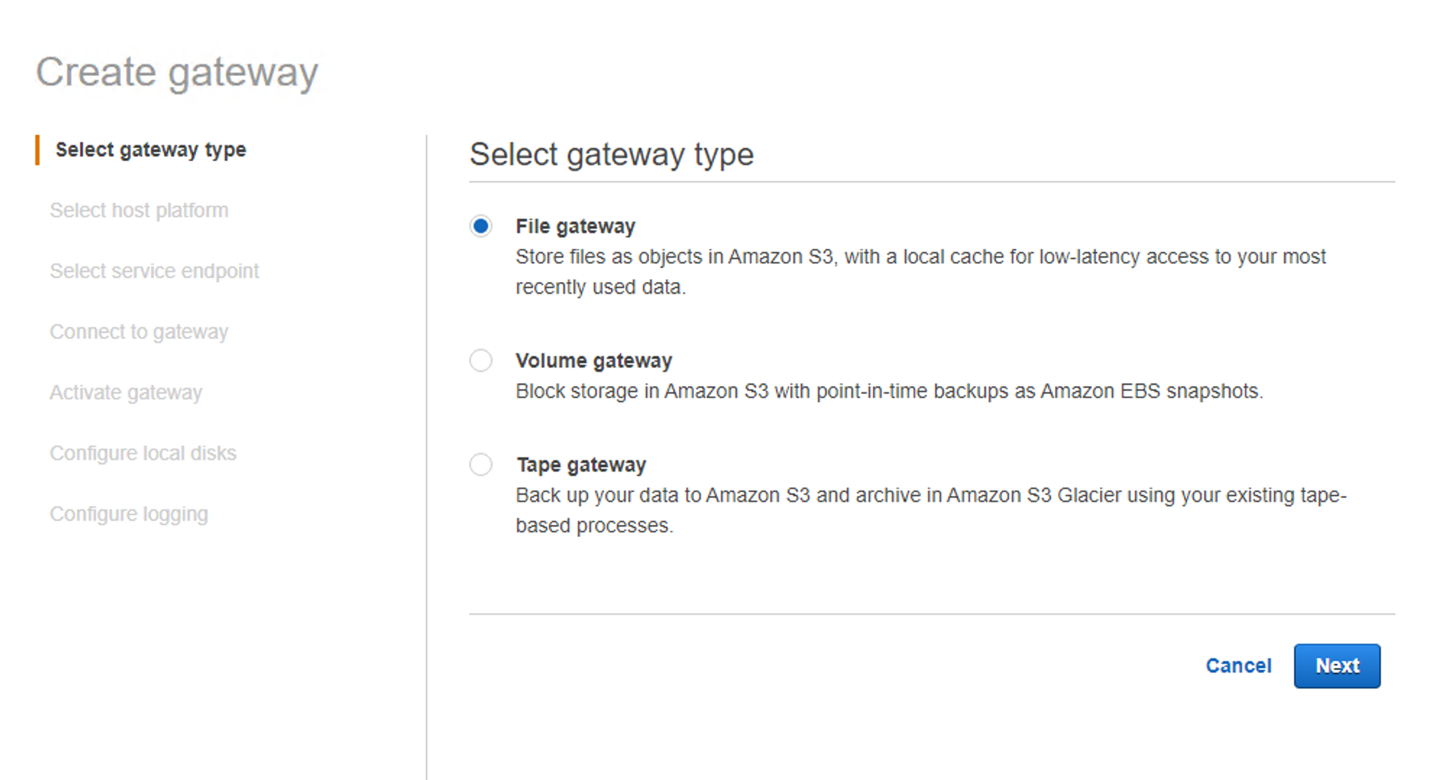
Task: Open the Activate gateway step
Action: point(126,392)
